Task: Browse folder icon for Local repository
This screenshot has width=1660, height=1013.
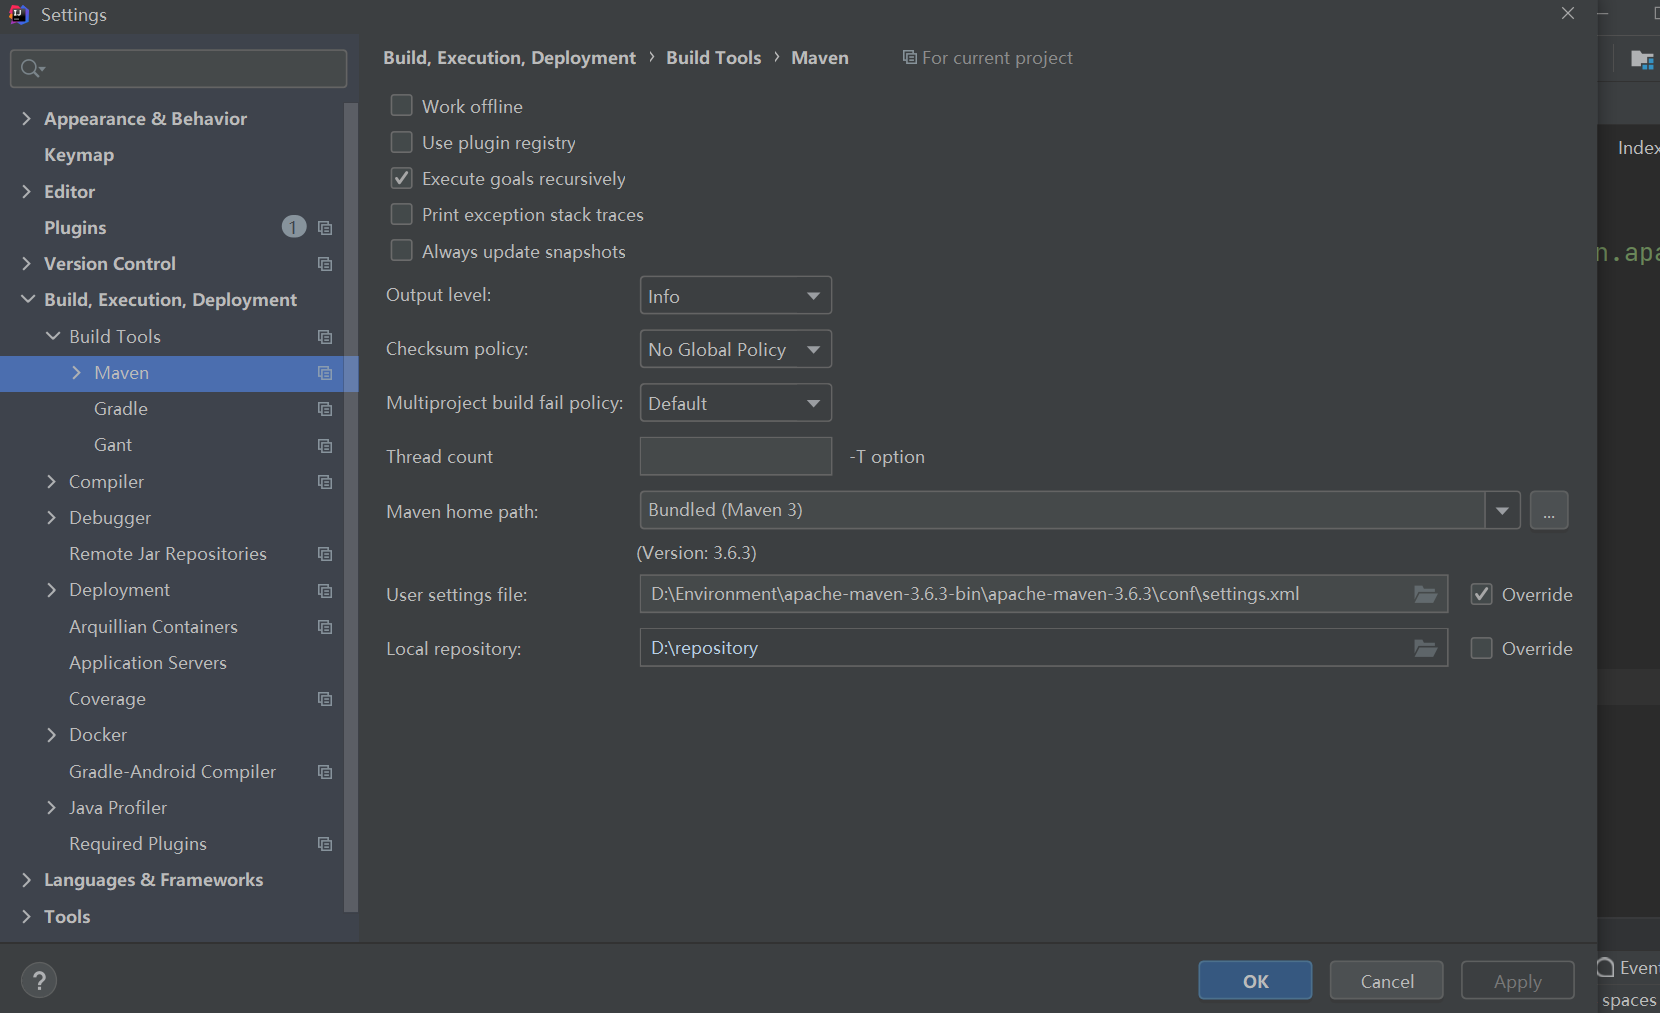Action: tap(1426, 648)
